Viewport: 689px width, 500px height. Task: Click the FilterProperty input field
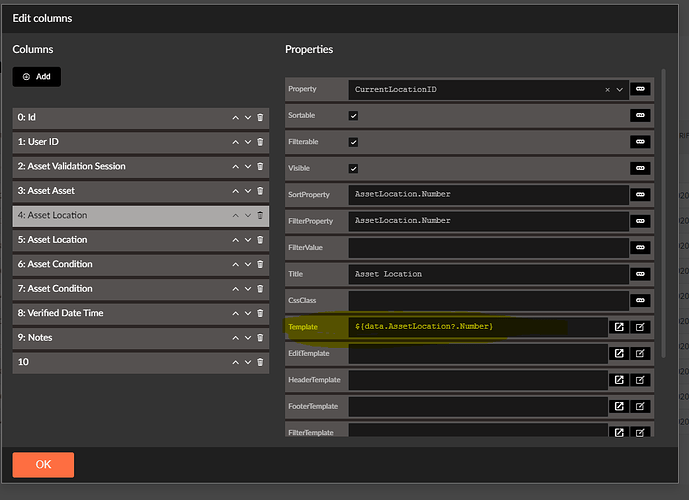coord(489,221)
